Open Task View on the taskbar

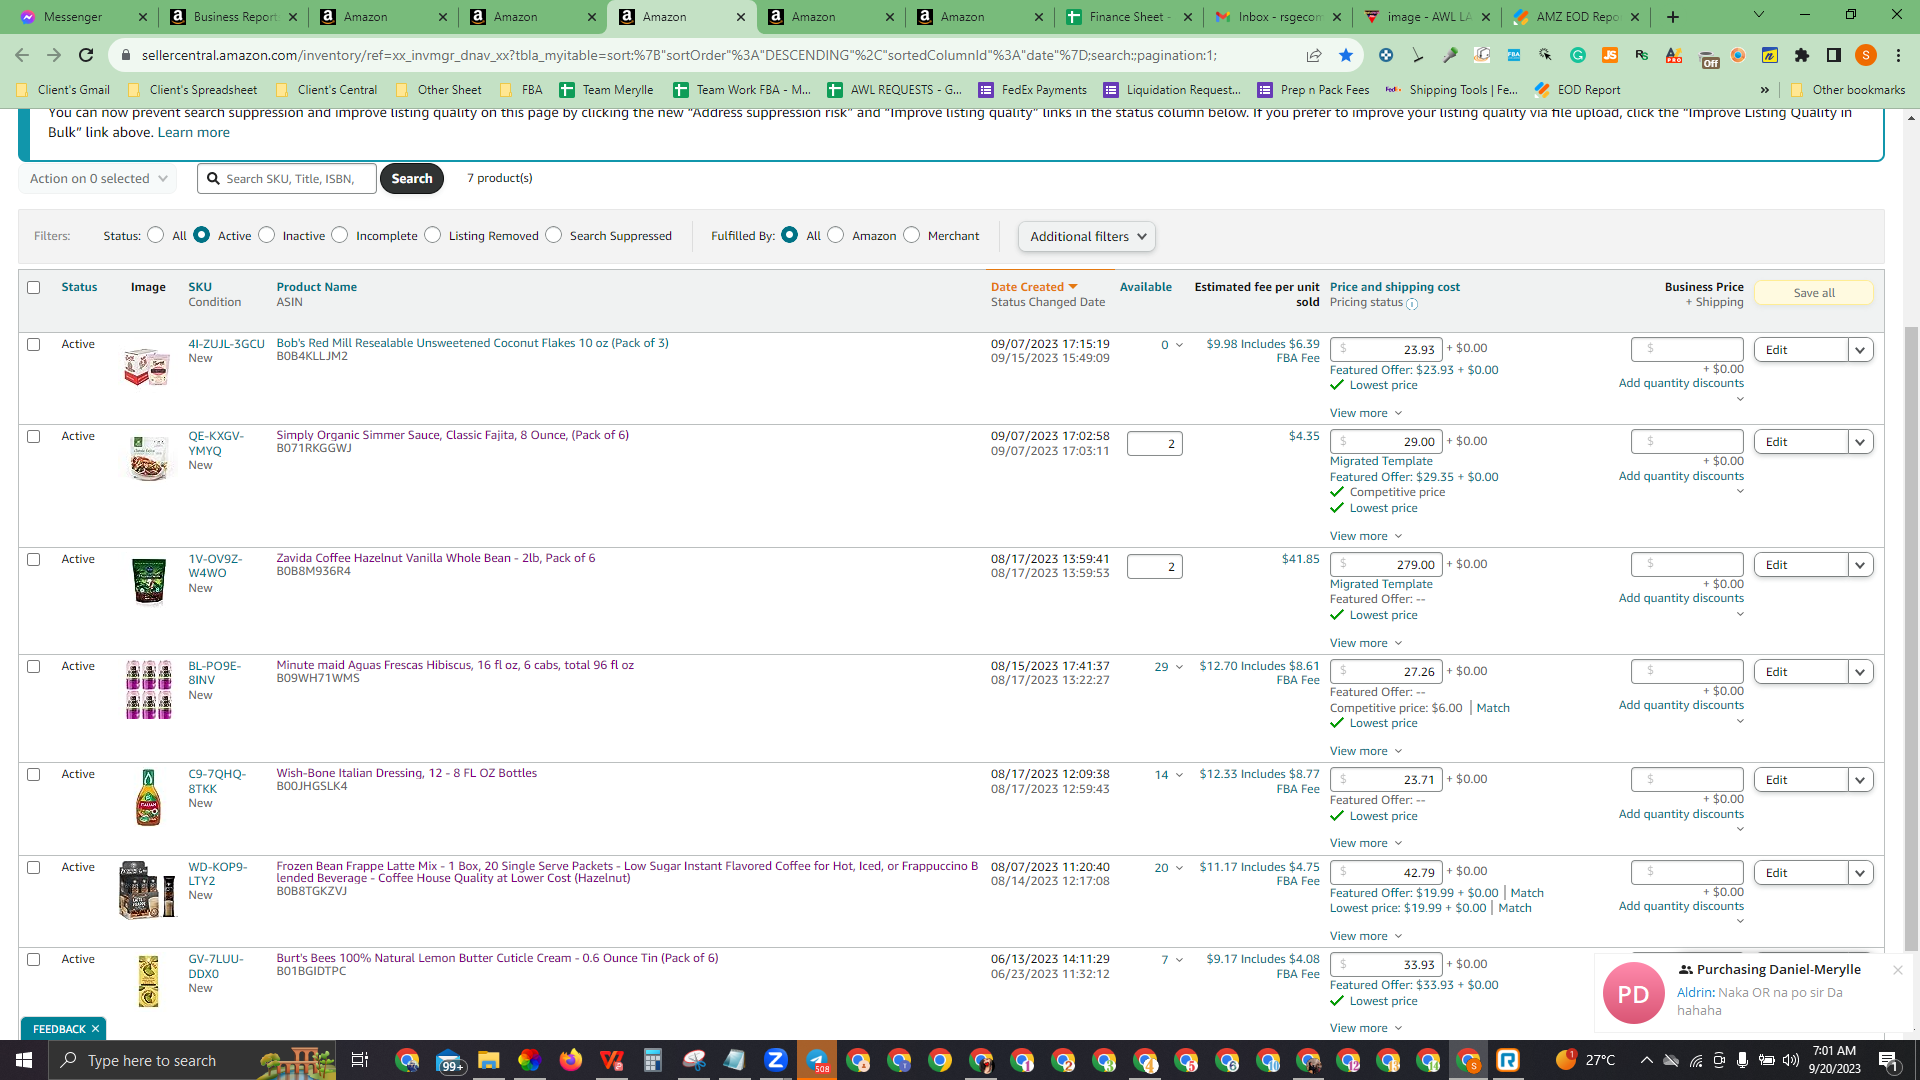[360, 1060]
